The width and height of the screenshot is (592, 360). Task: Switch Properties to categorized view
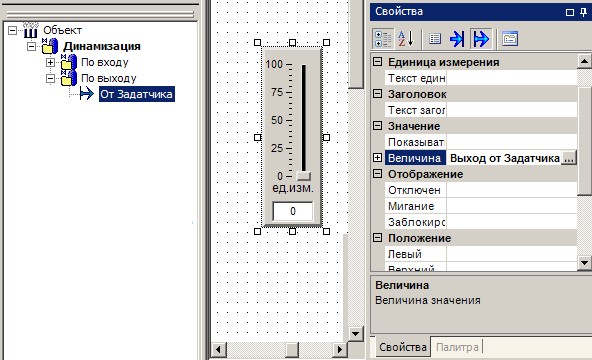coord(383,38)
